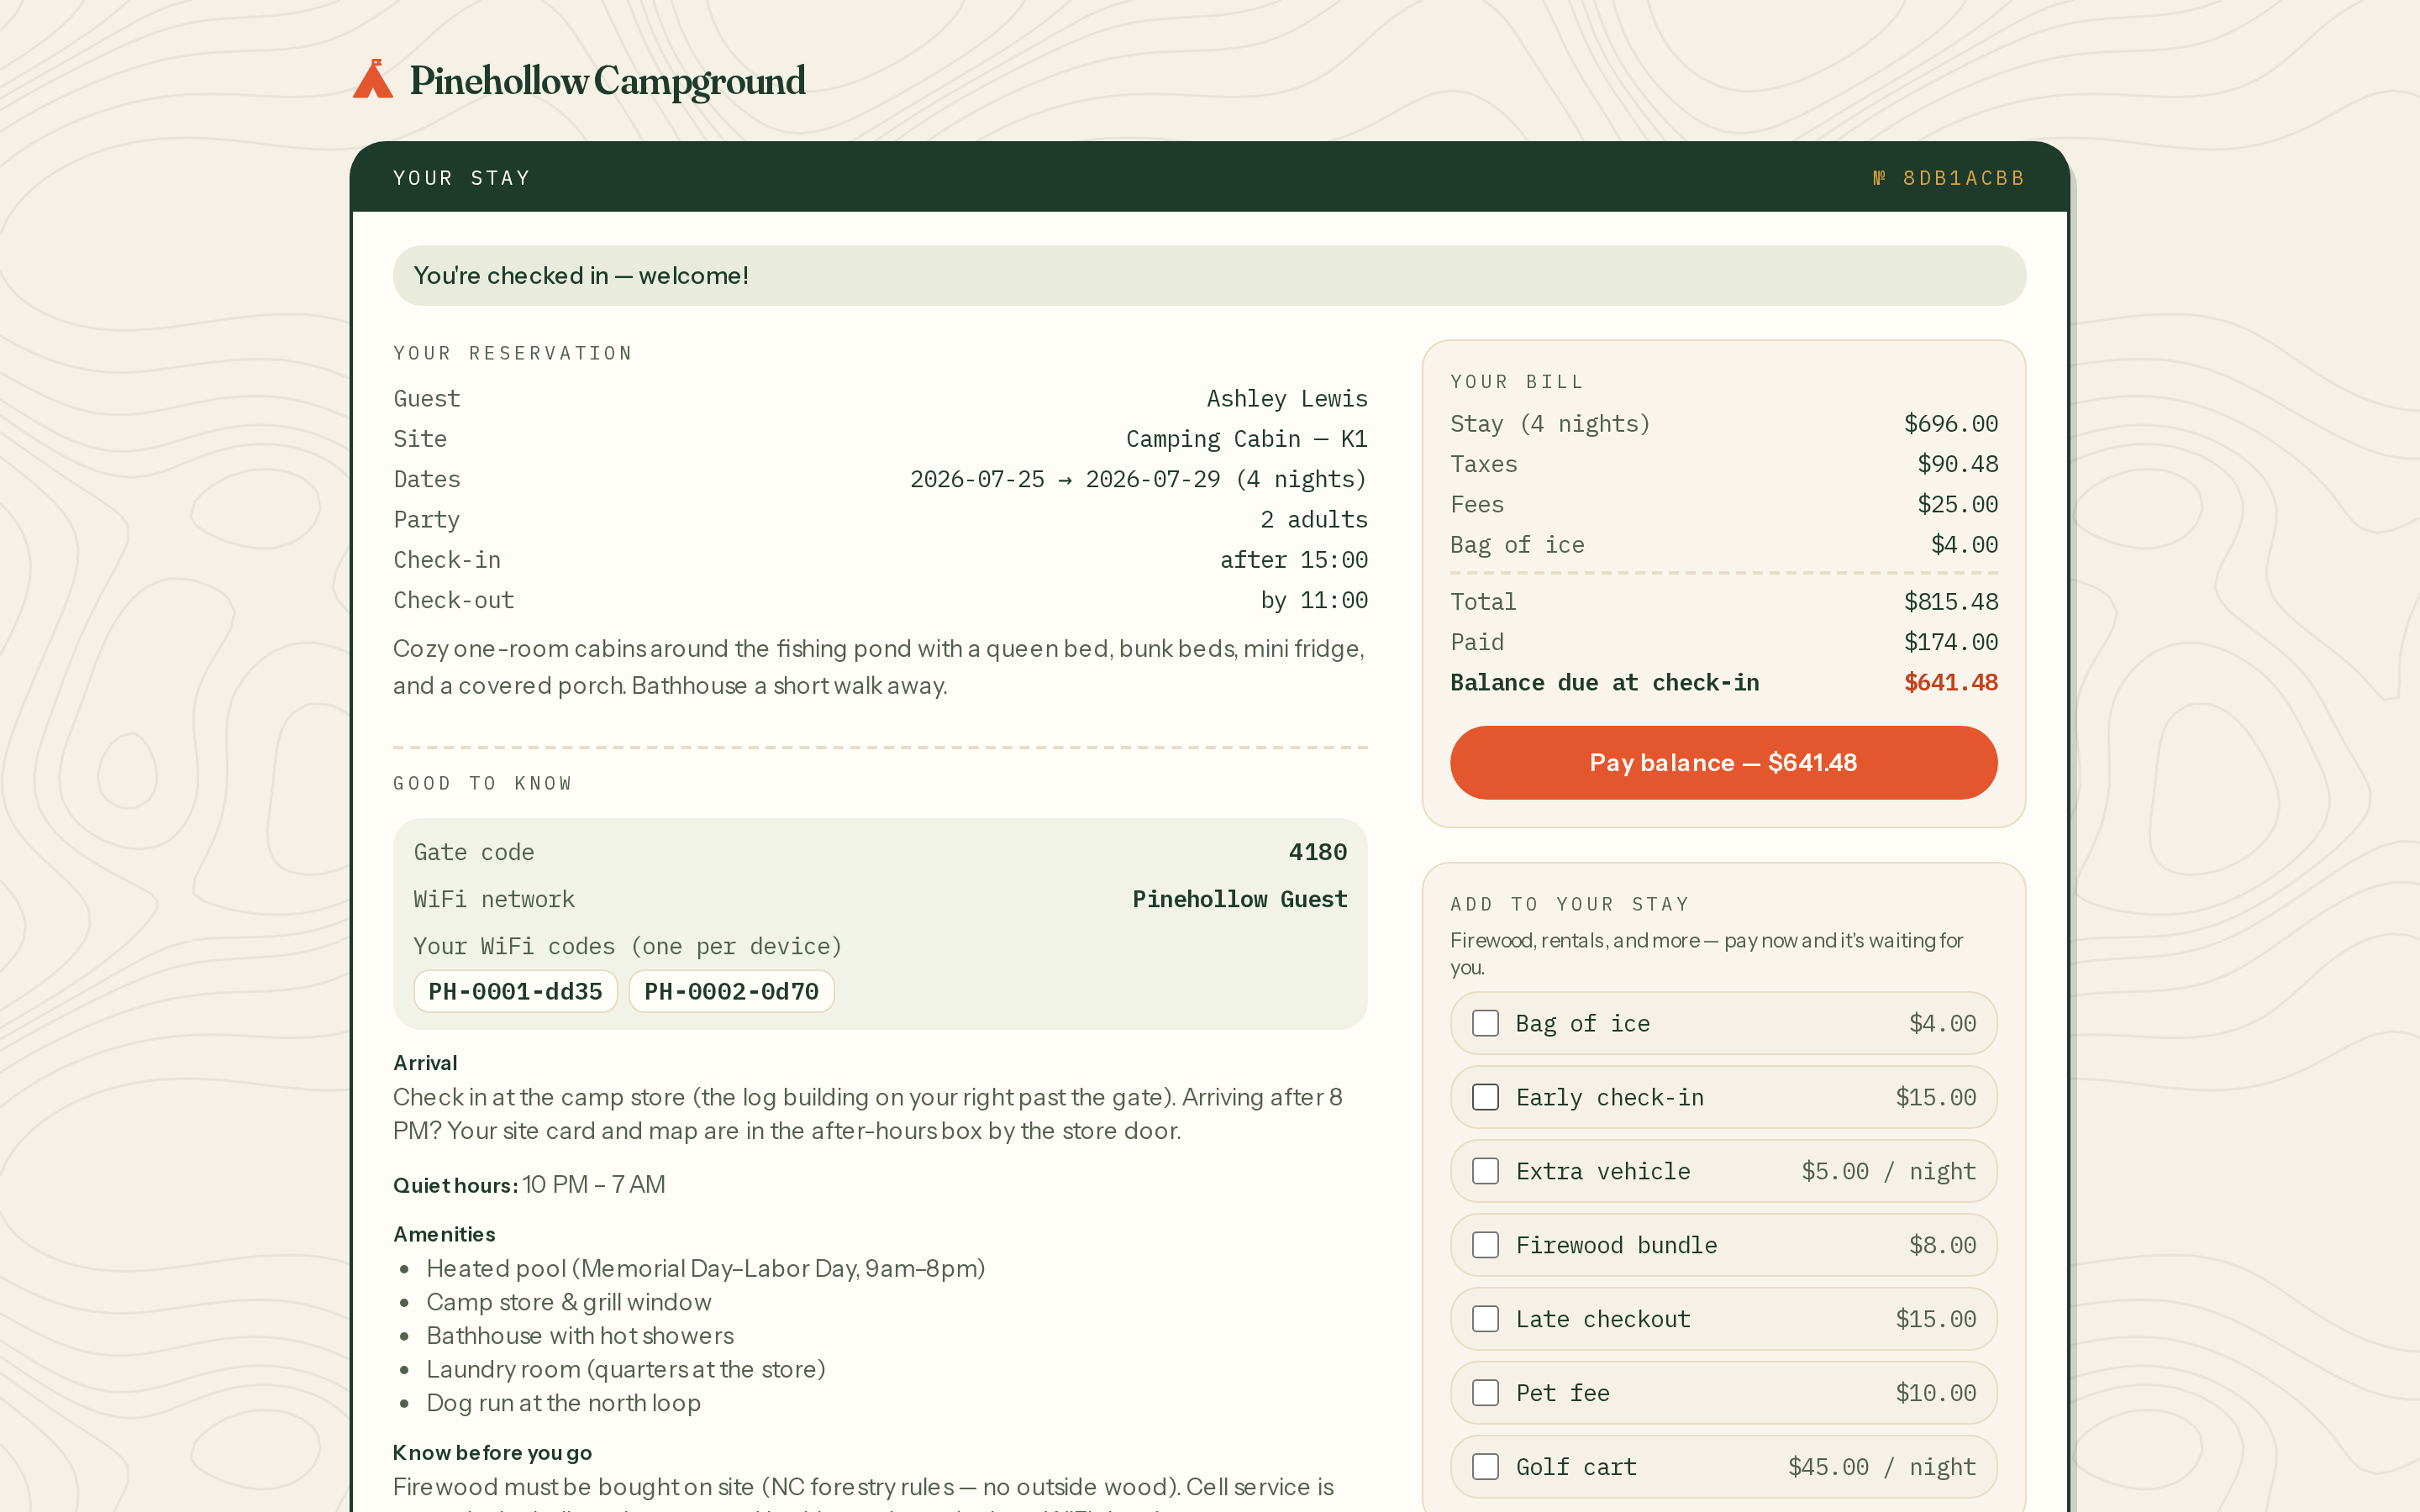Tick the Extra vehicle checkbox
2420x1512 pixels.
coord(1485,1171)
